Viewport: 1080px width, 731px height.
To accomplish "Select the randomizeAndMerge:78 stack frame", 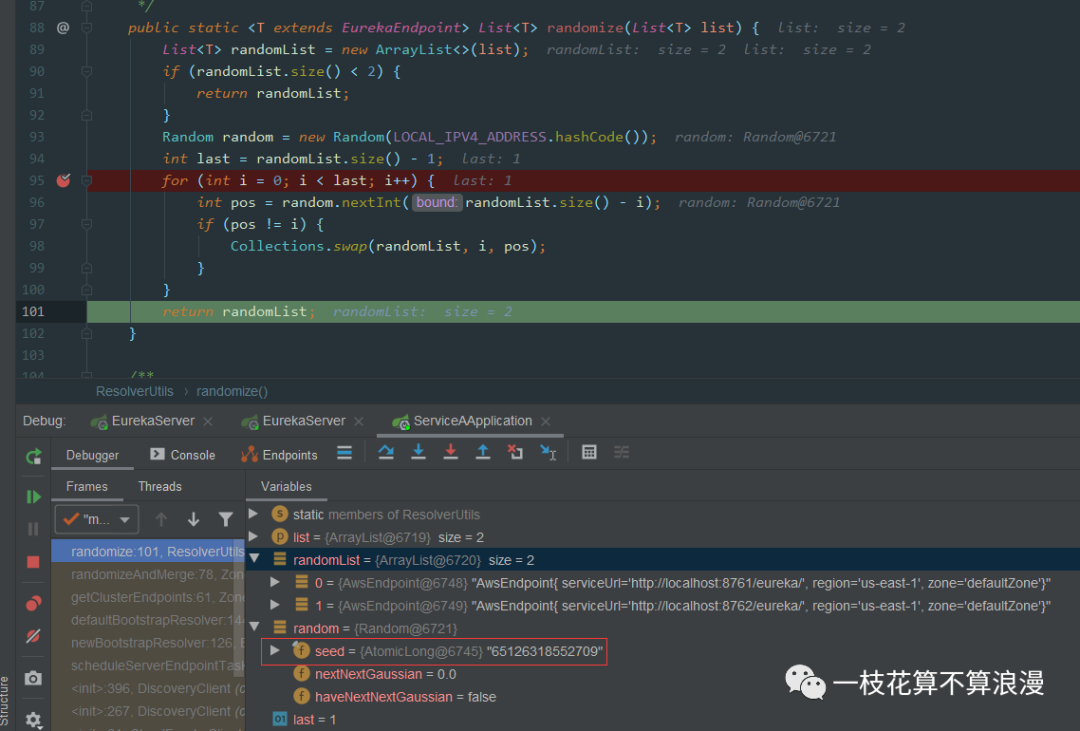I will point(150,574).
